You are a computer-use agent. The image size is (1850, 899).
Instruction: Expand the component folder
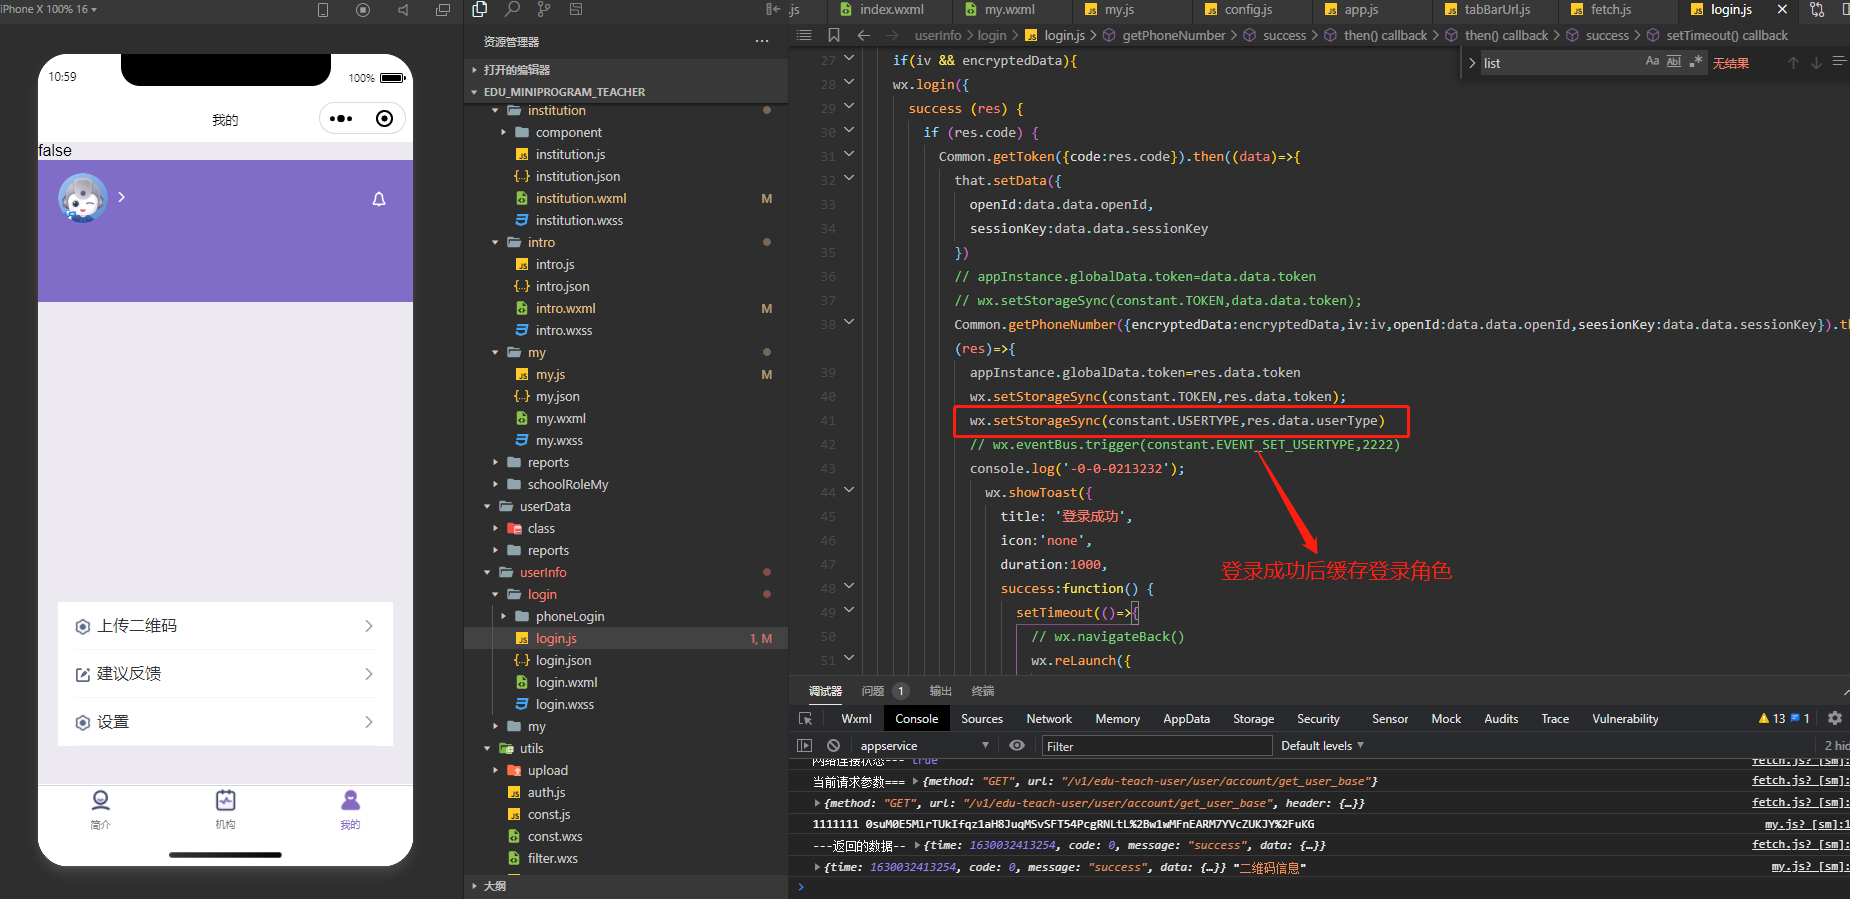click(x=503, y=132)
